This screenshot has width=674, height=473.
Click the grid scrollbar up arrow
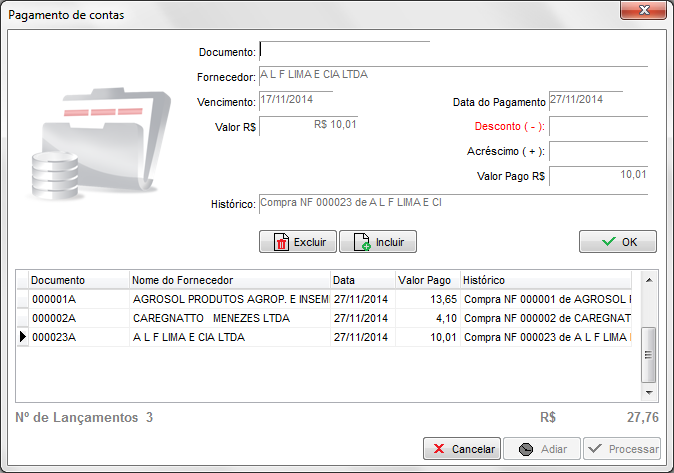point(648,281)
